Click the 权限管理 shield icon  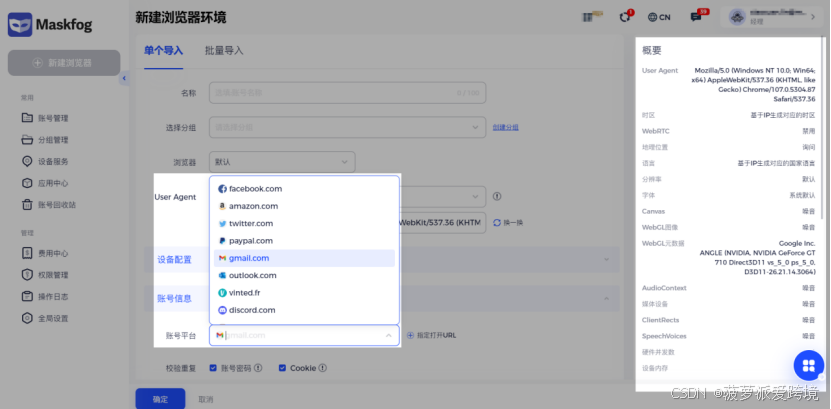pyautogui.click(x=27, y=275)
